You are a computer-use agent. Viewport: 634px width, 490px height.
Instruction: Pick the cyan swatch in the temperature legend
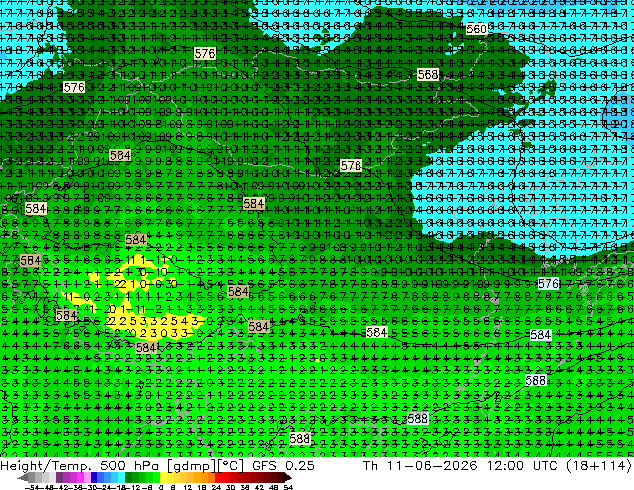click(121, 478)
